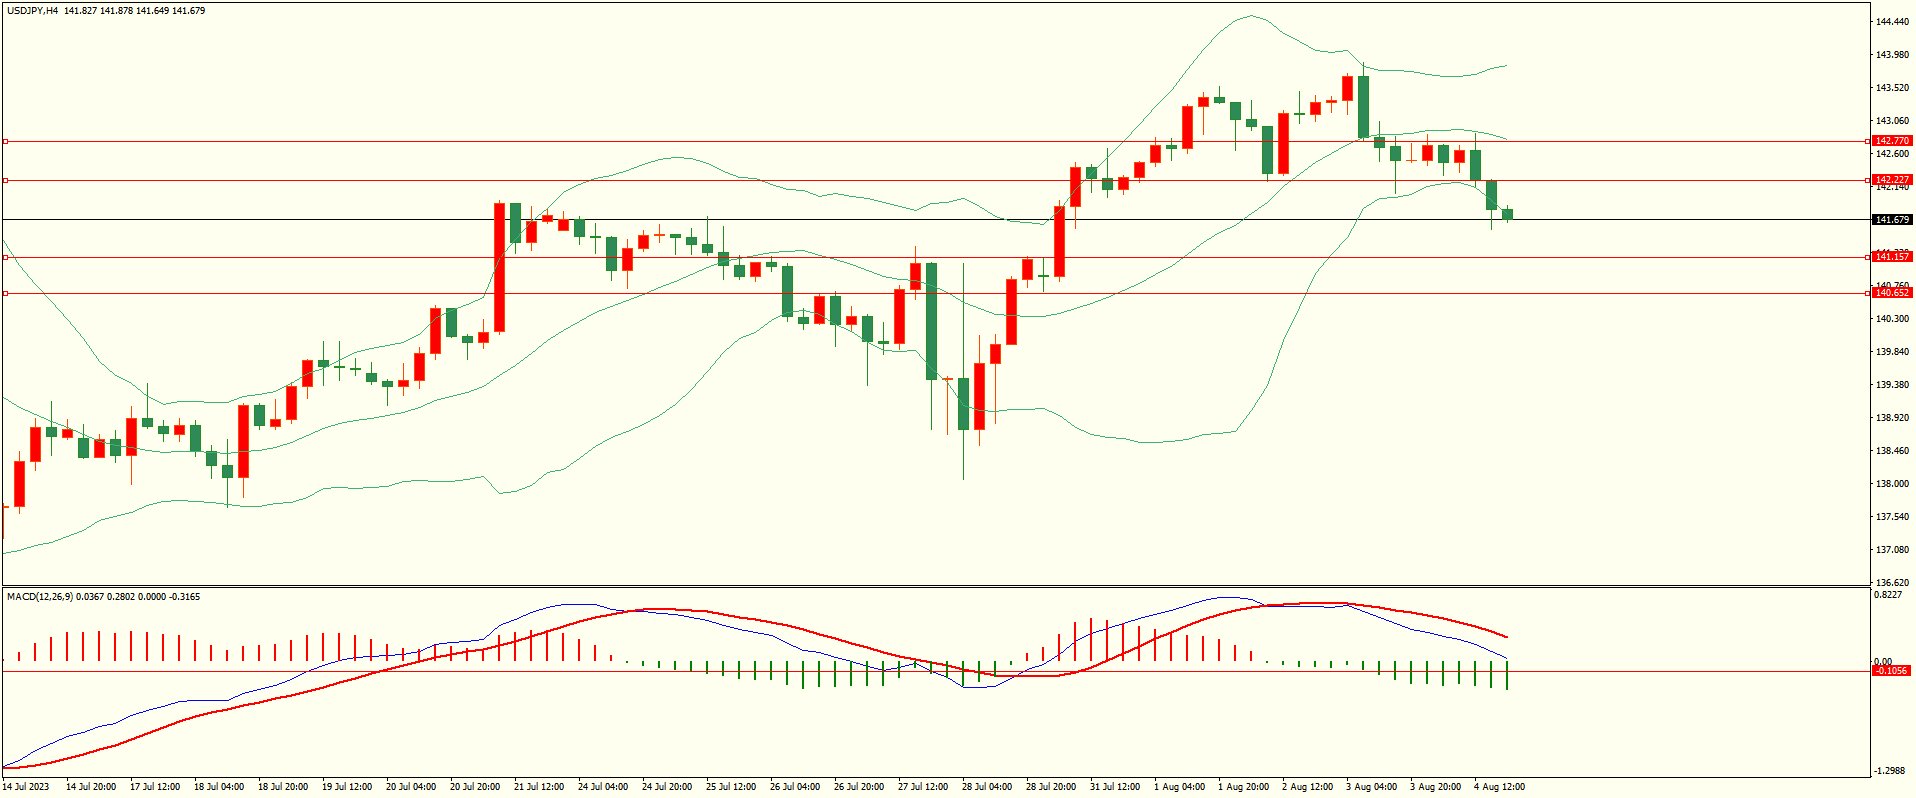This screenshot has width=1916, height=798.
Task: Click the 3 Aug 04:00 time label
Action: click(1372, 787)
